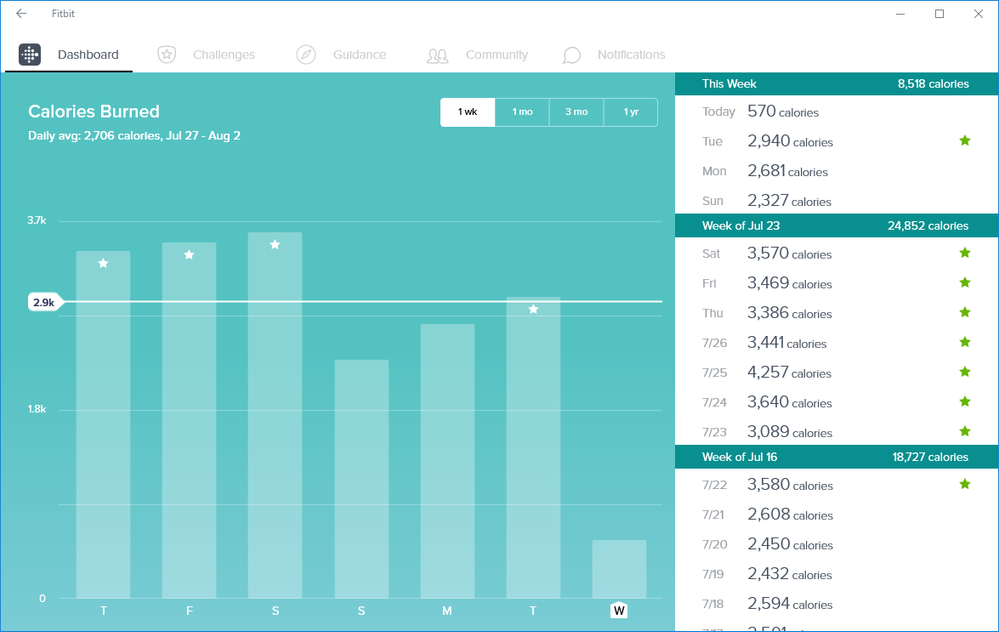
Task: Click the back arrow in the title bar
Action: tap(21, 13)
